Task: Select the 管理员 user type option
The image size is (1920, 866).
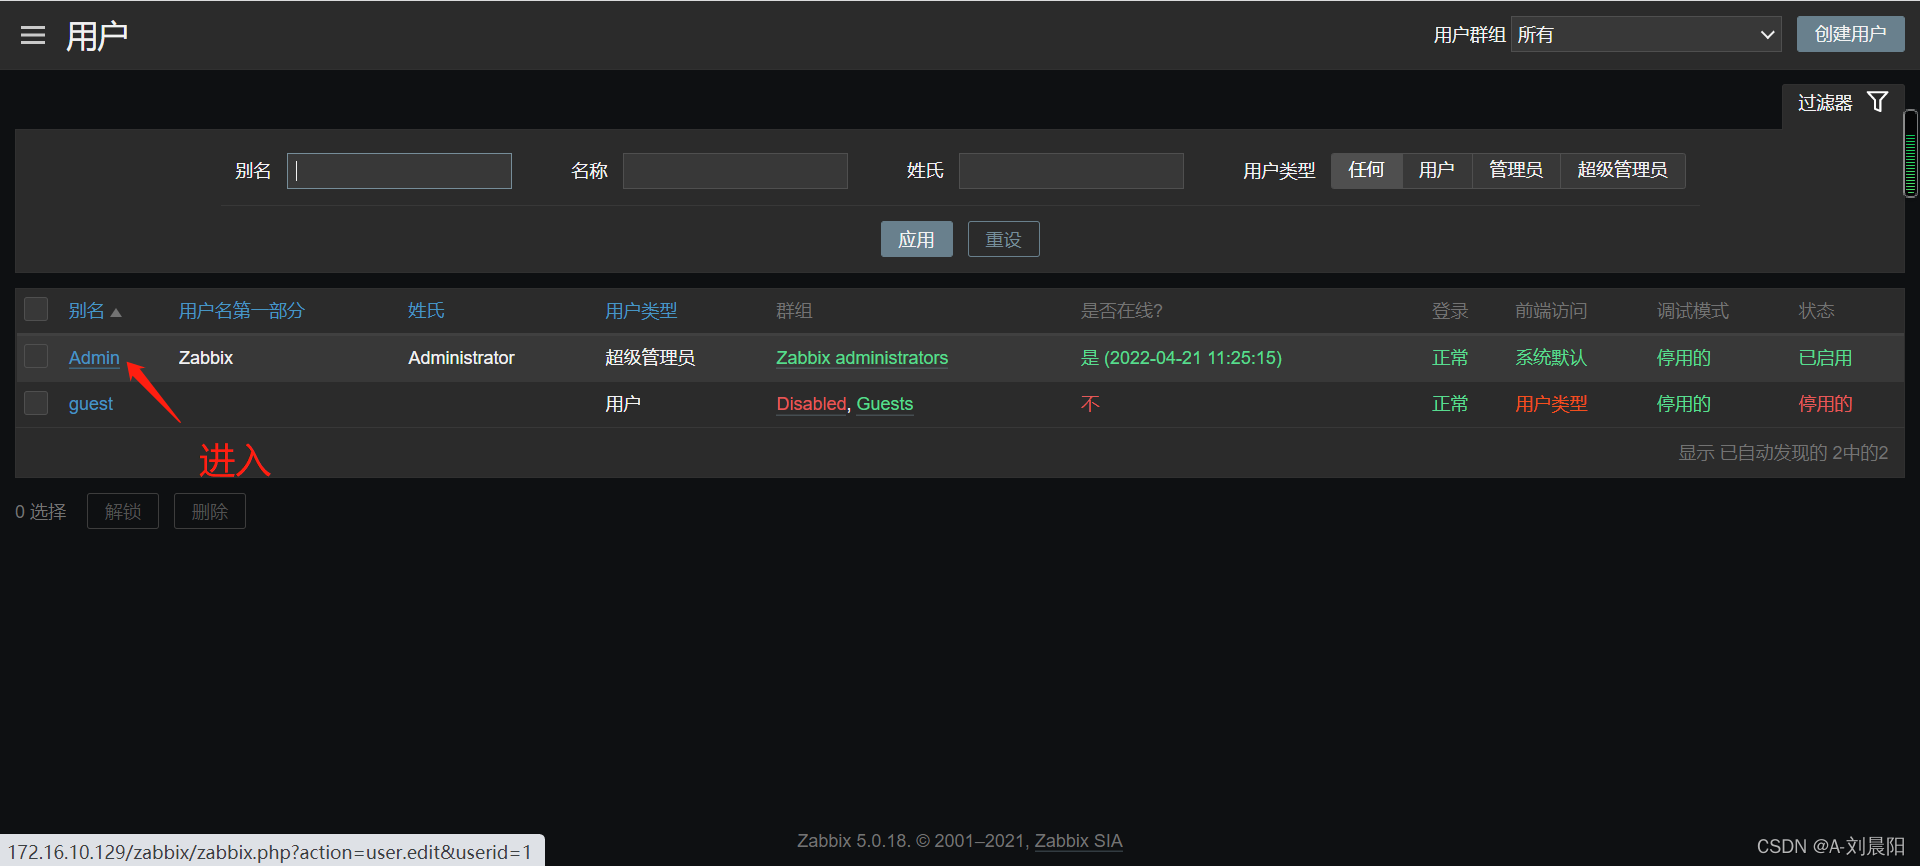Action: point(1515,170)
